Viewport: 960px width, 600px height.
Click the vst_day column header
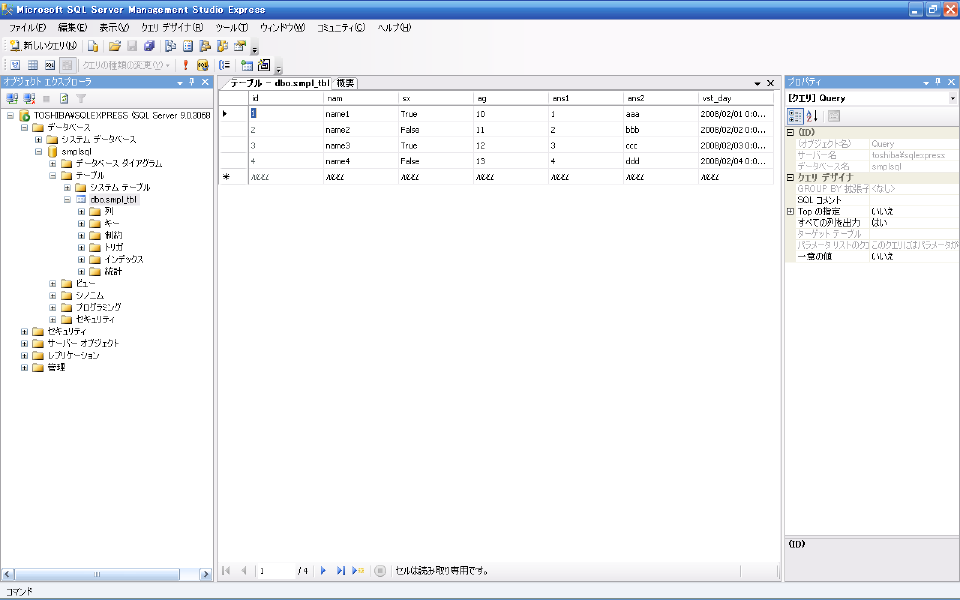[735, 98]
